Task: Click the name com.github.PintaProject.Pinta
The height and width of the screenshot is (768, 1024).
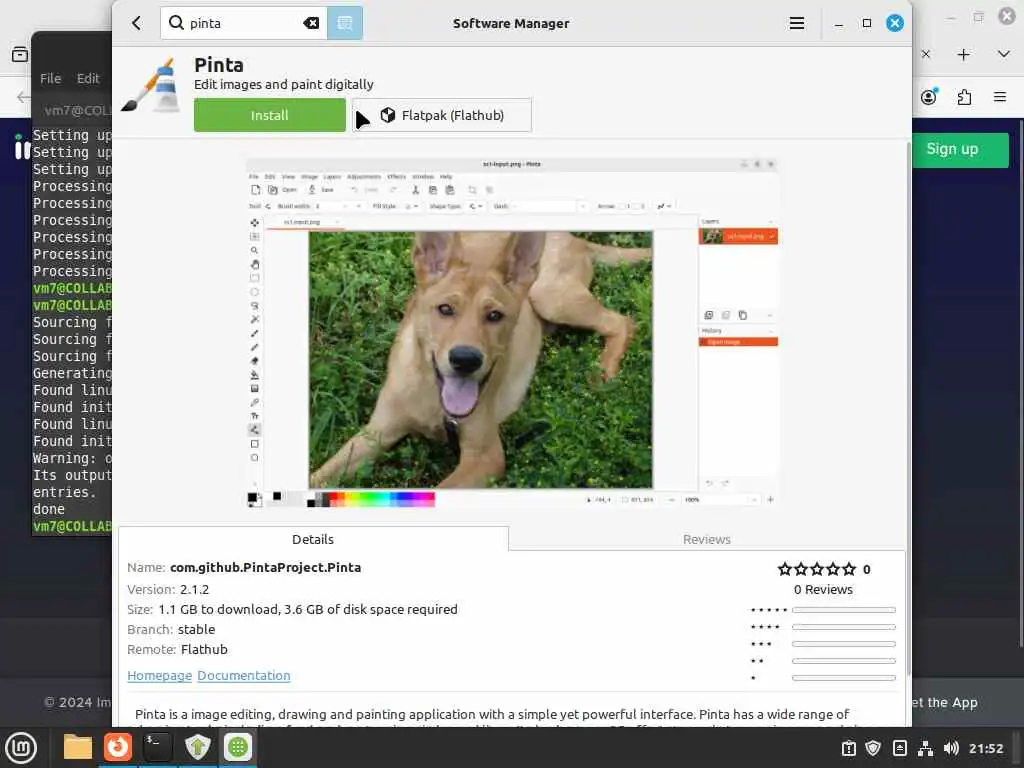Action: (265, 568)
